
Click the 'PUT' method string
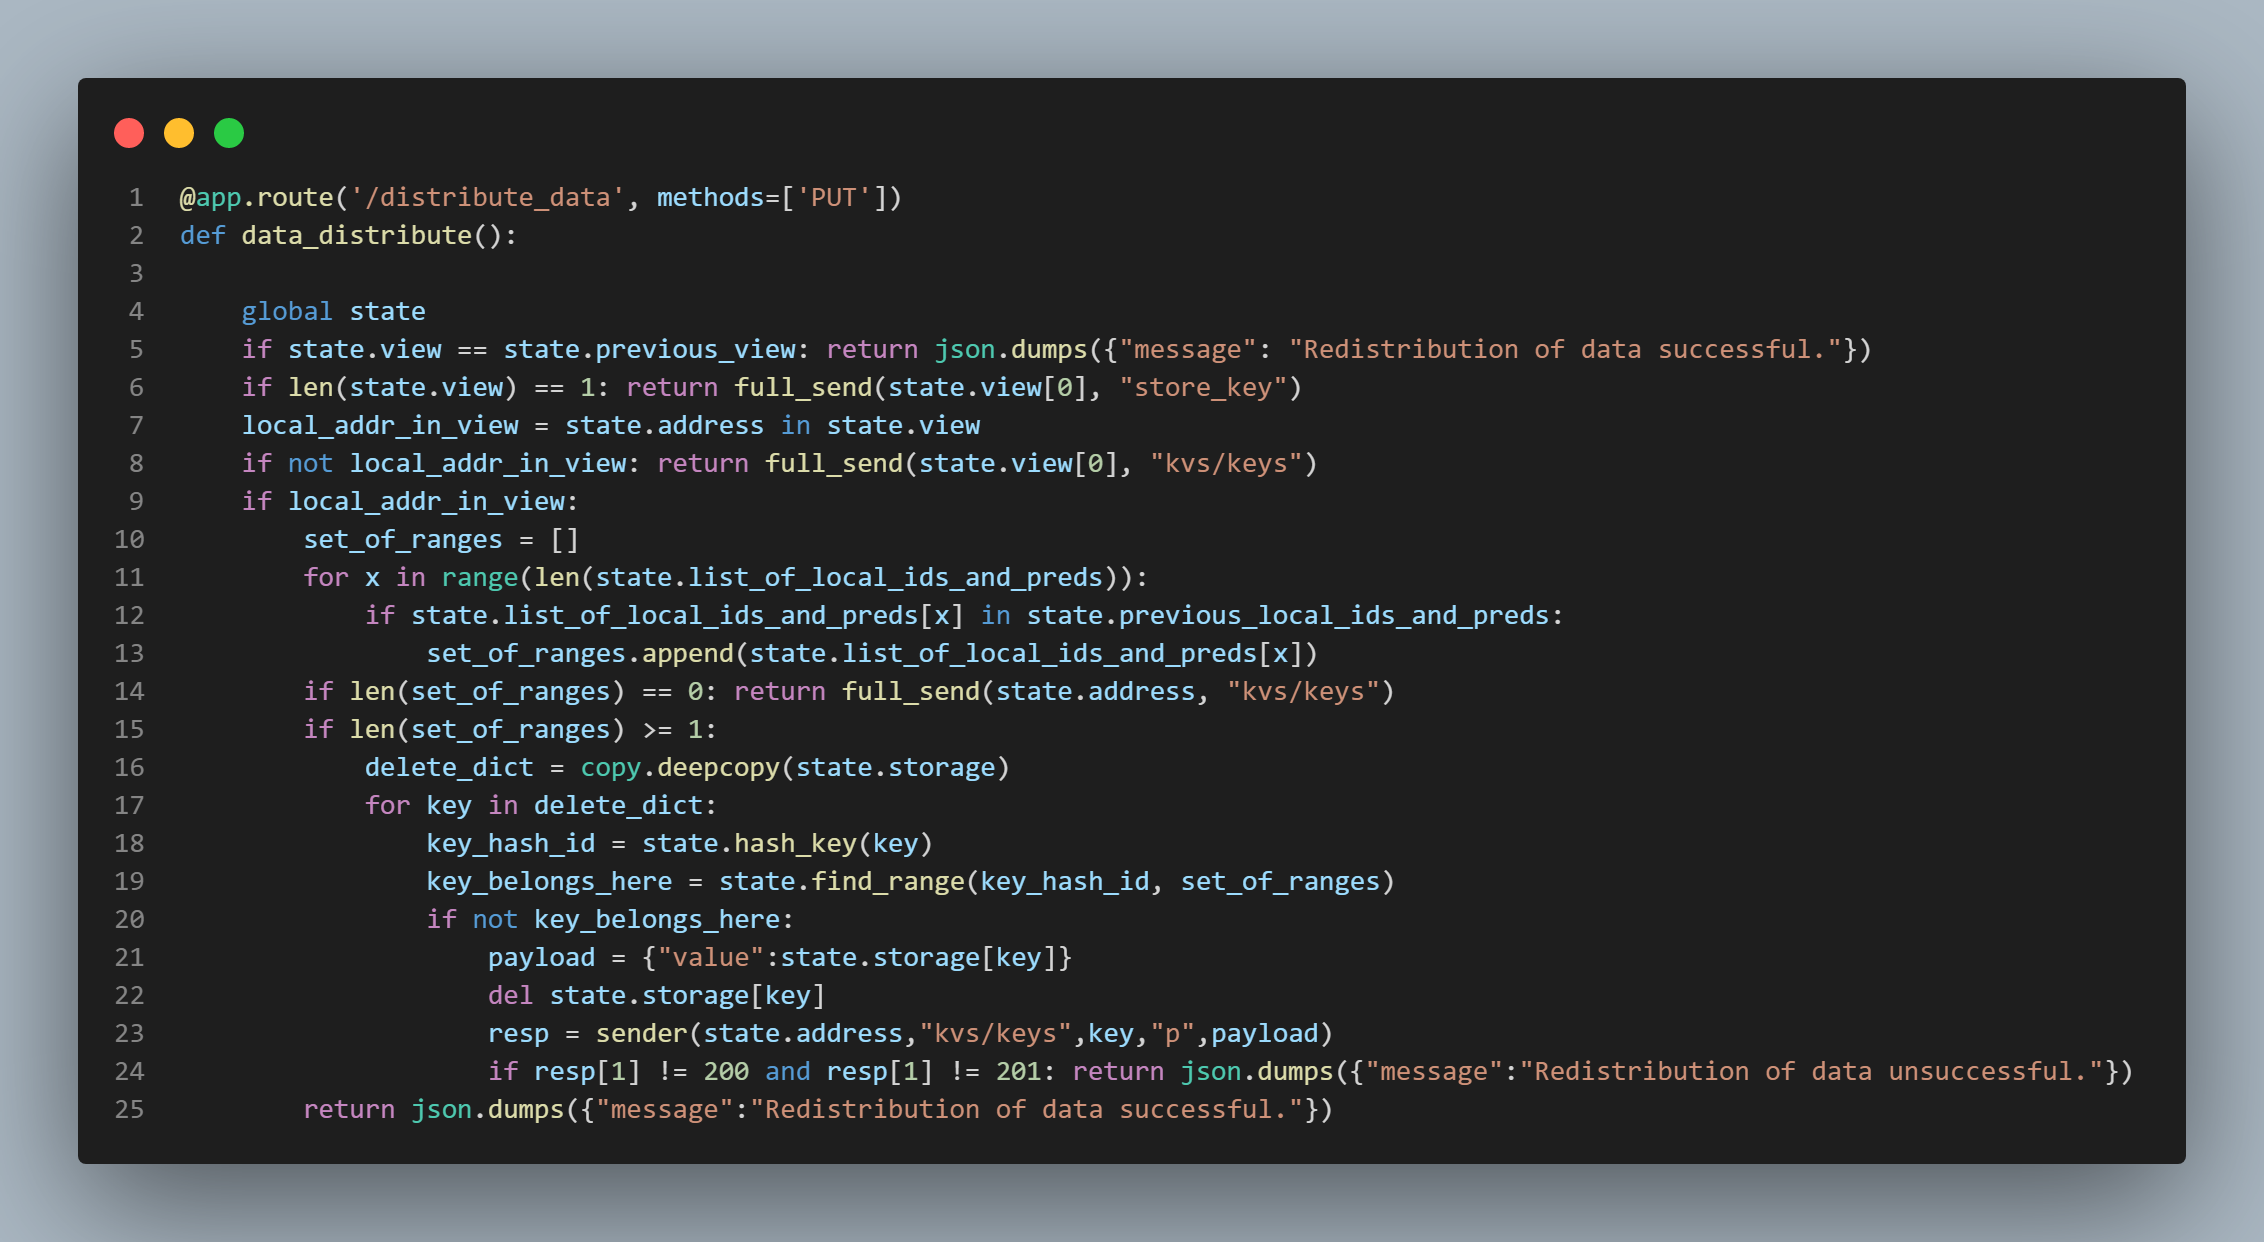834,197
